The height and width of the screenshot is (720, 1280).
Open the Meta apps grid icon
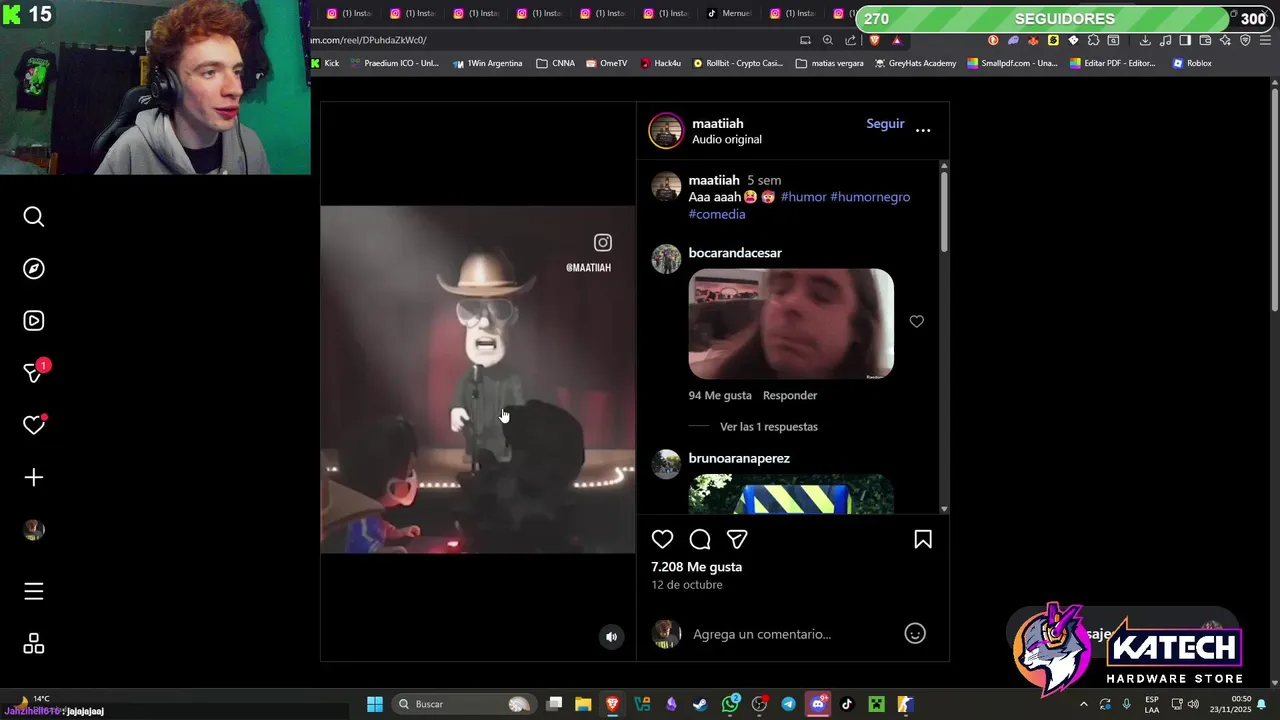click(34, 644)
